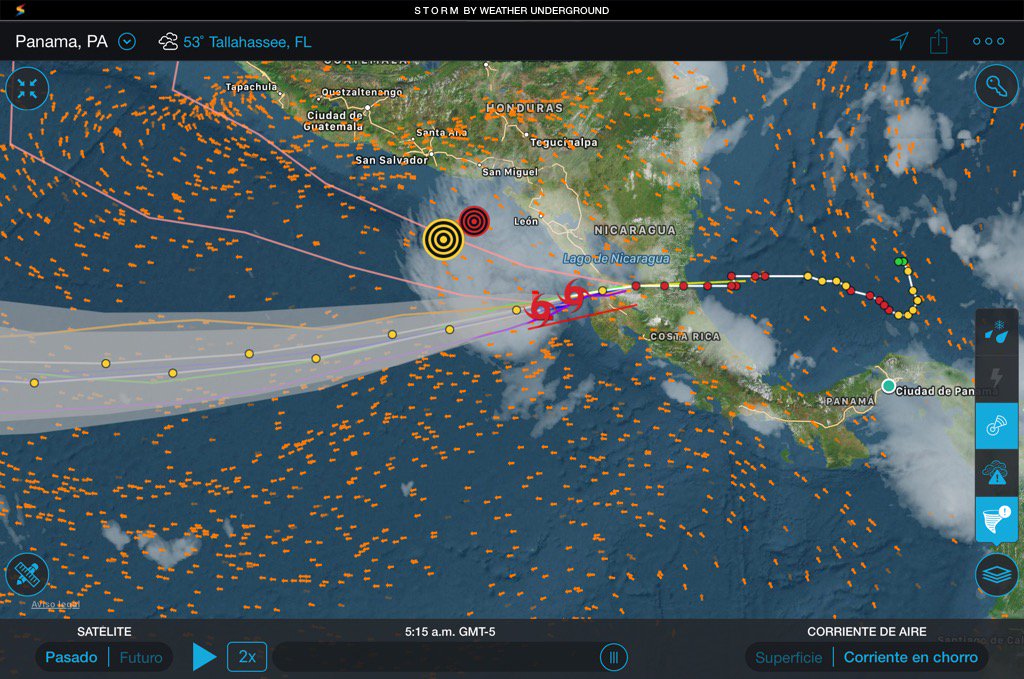The height and width of the screenshot is (679, 1024).
Task: Click the timeline slider handle
Action: 613,657
